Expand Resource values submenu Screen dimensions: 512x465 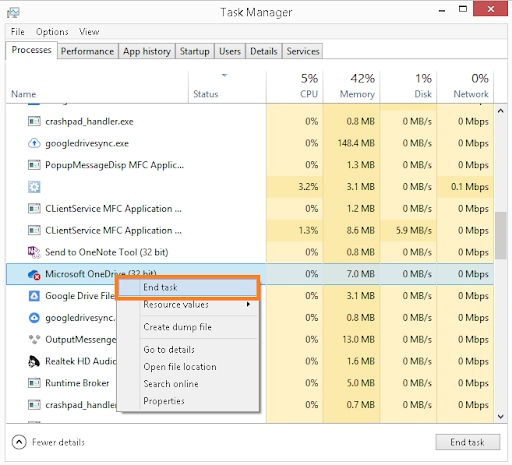[187, 304]
